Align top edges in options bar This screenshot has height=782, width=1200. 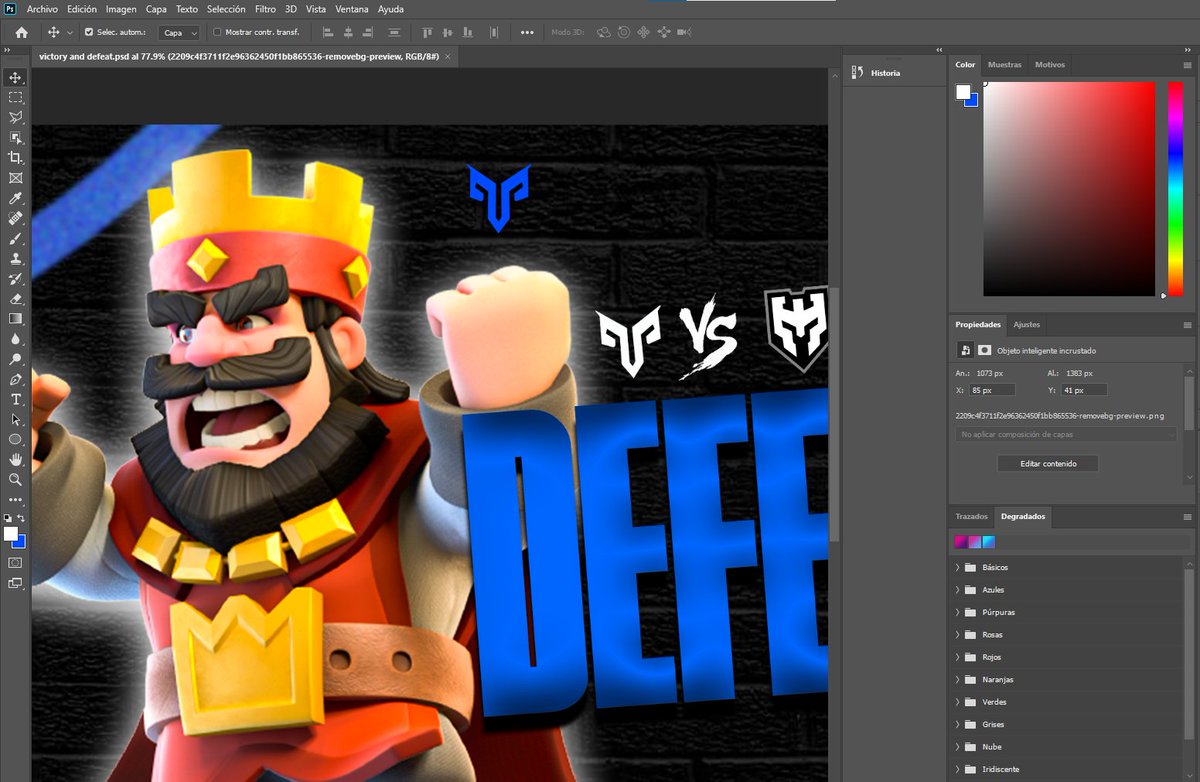[x=427, y=32]
